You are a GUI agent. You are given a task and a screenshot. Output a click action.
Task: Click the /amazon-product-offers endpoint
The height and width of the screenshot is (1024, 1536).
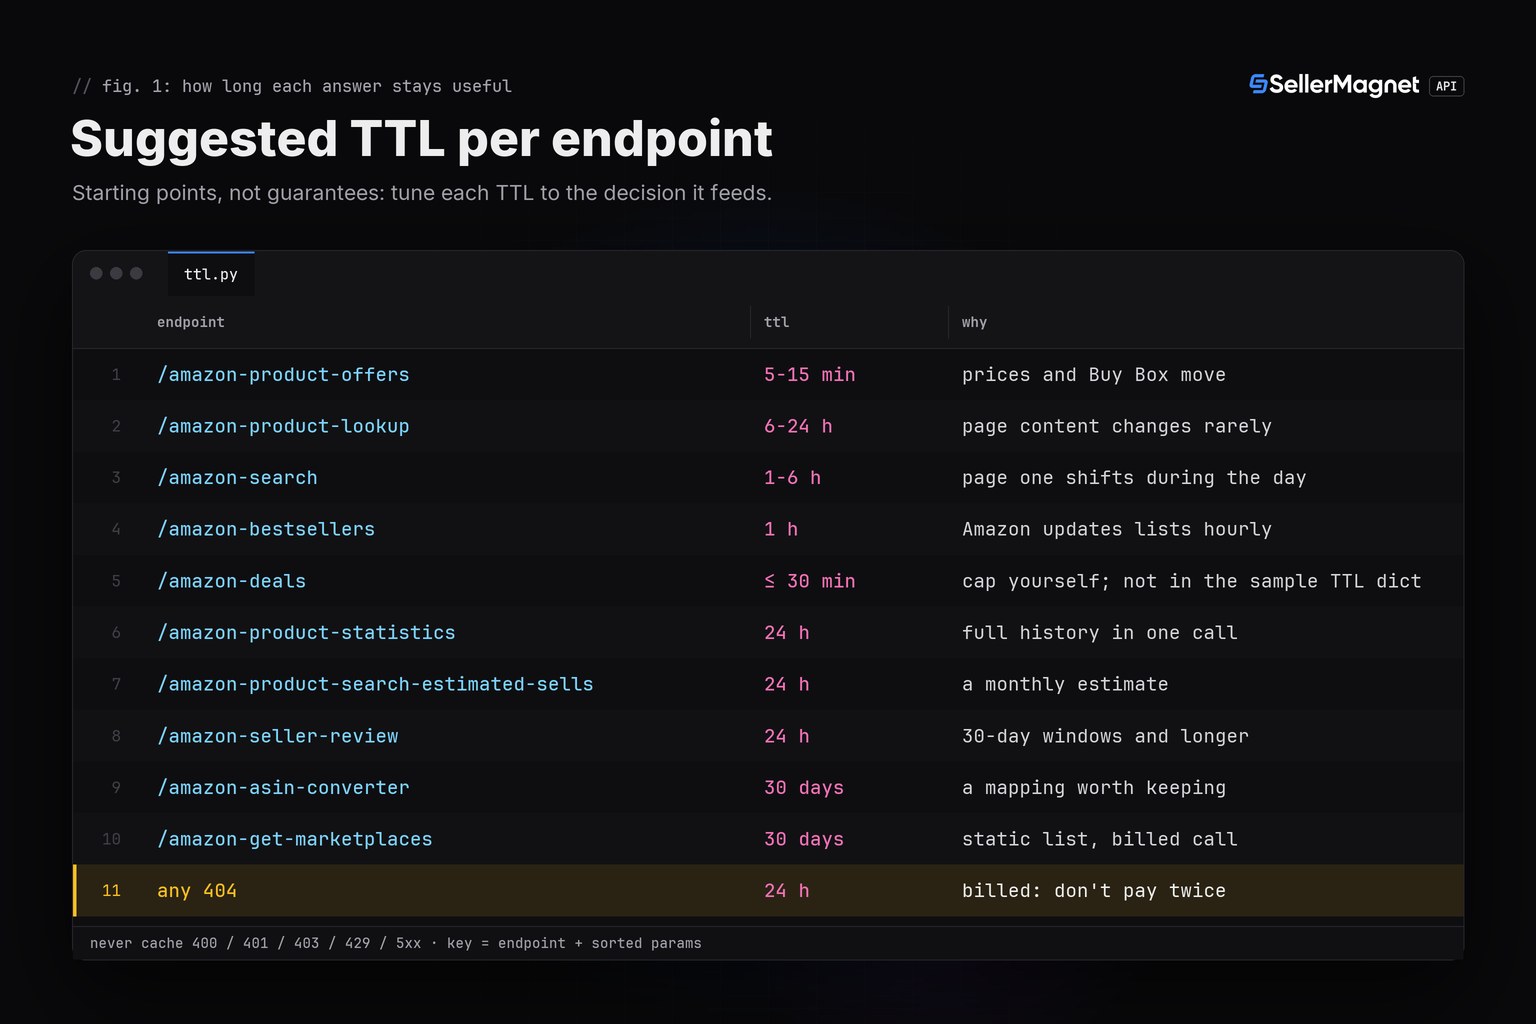click(x=283, y=375)
